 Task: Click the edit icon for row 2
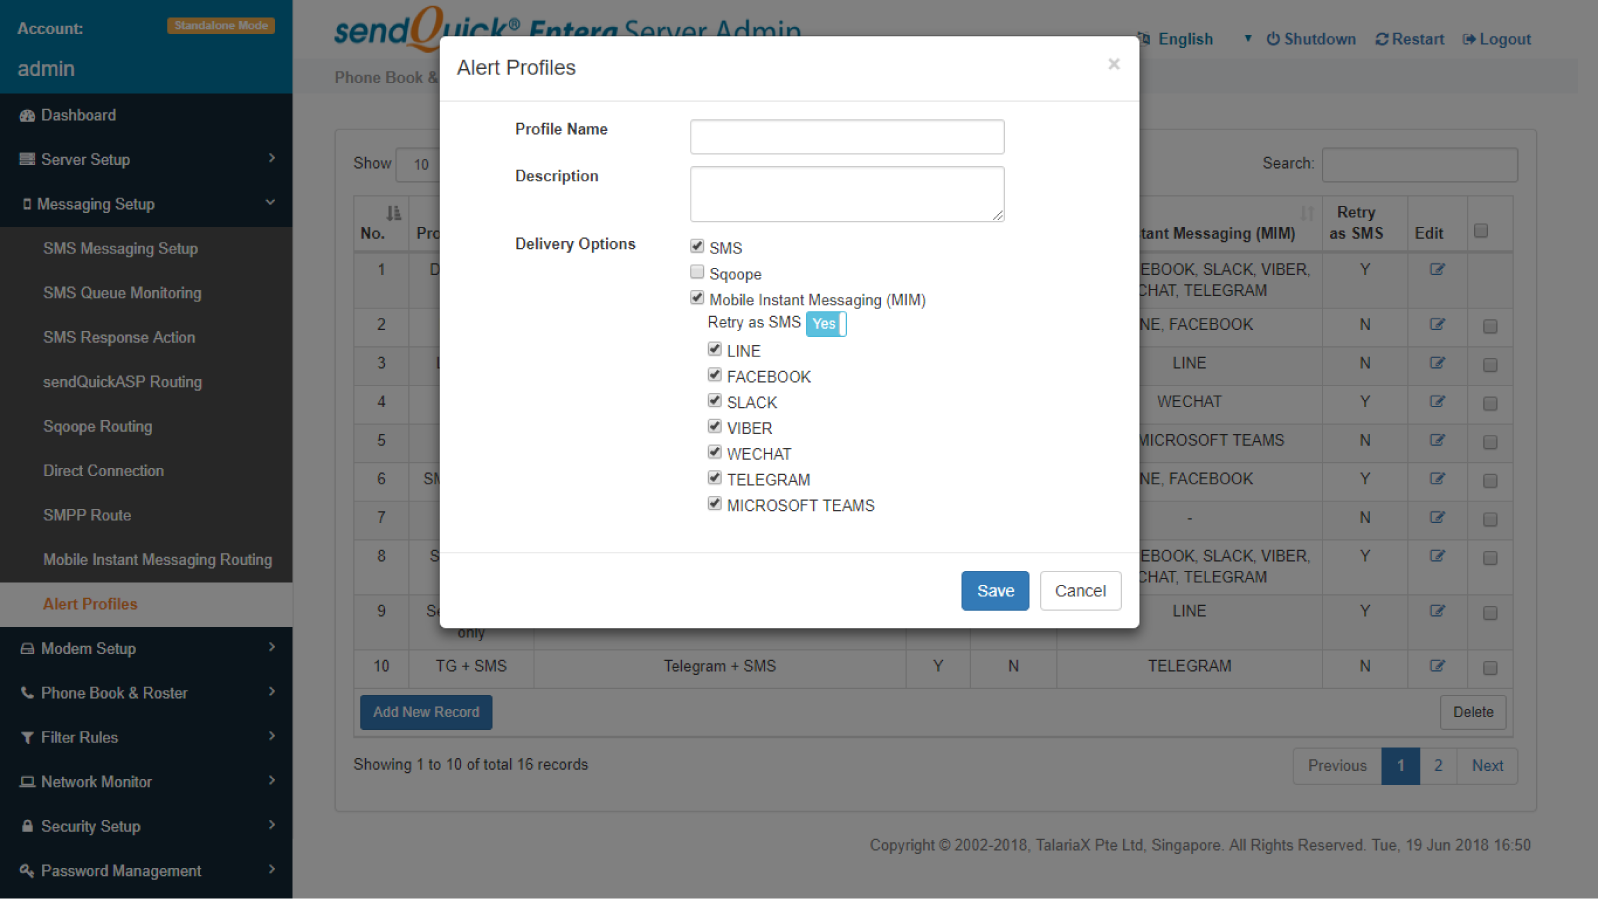pos(1437,325)
